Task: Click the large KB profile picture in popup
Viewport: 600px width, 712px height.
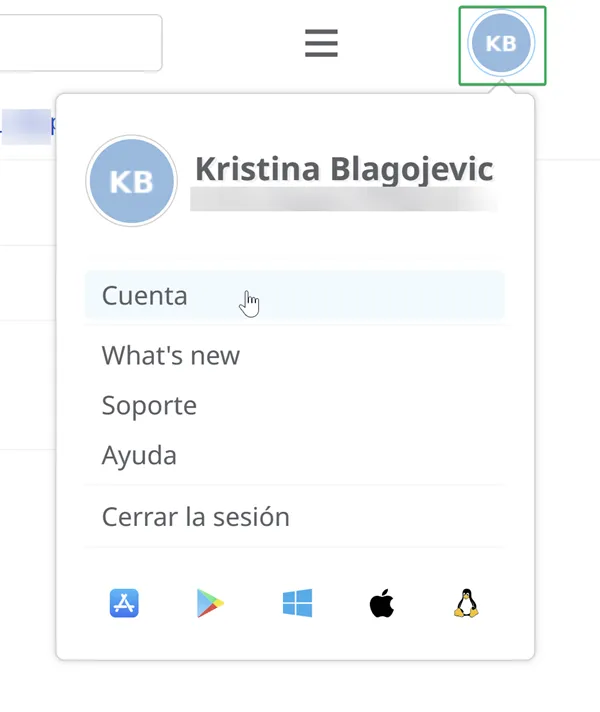Action: point(132,181)
